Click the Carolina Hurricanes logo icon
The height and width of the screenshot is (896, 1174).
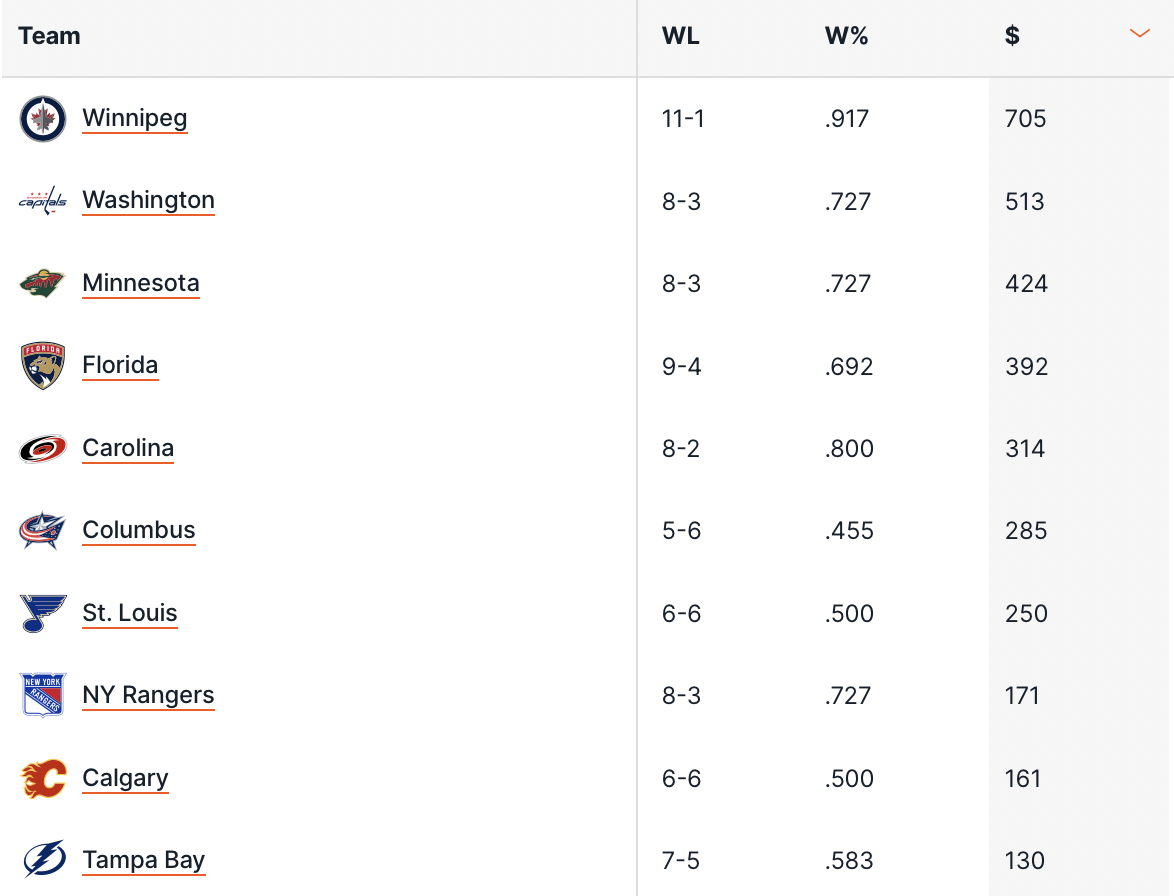(x=43, y=448)
